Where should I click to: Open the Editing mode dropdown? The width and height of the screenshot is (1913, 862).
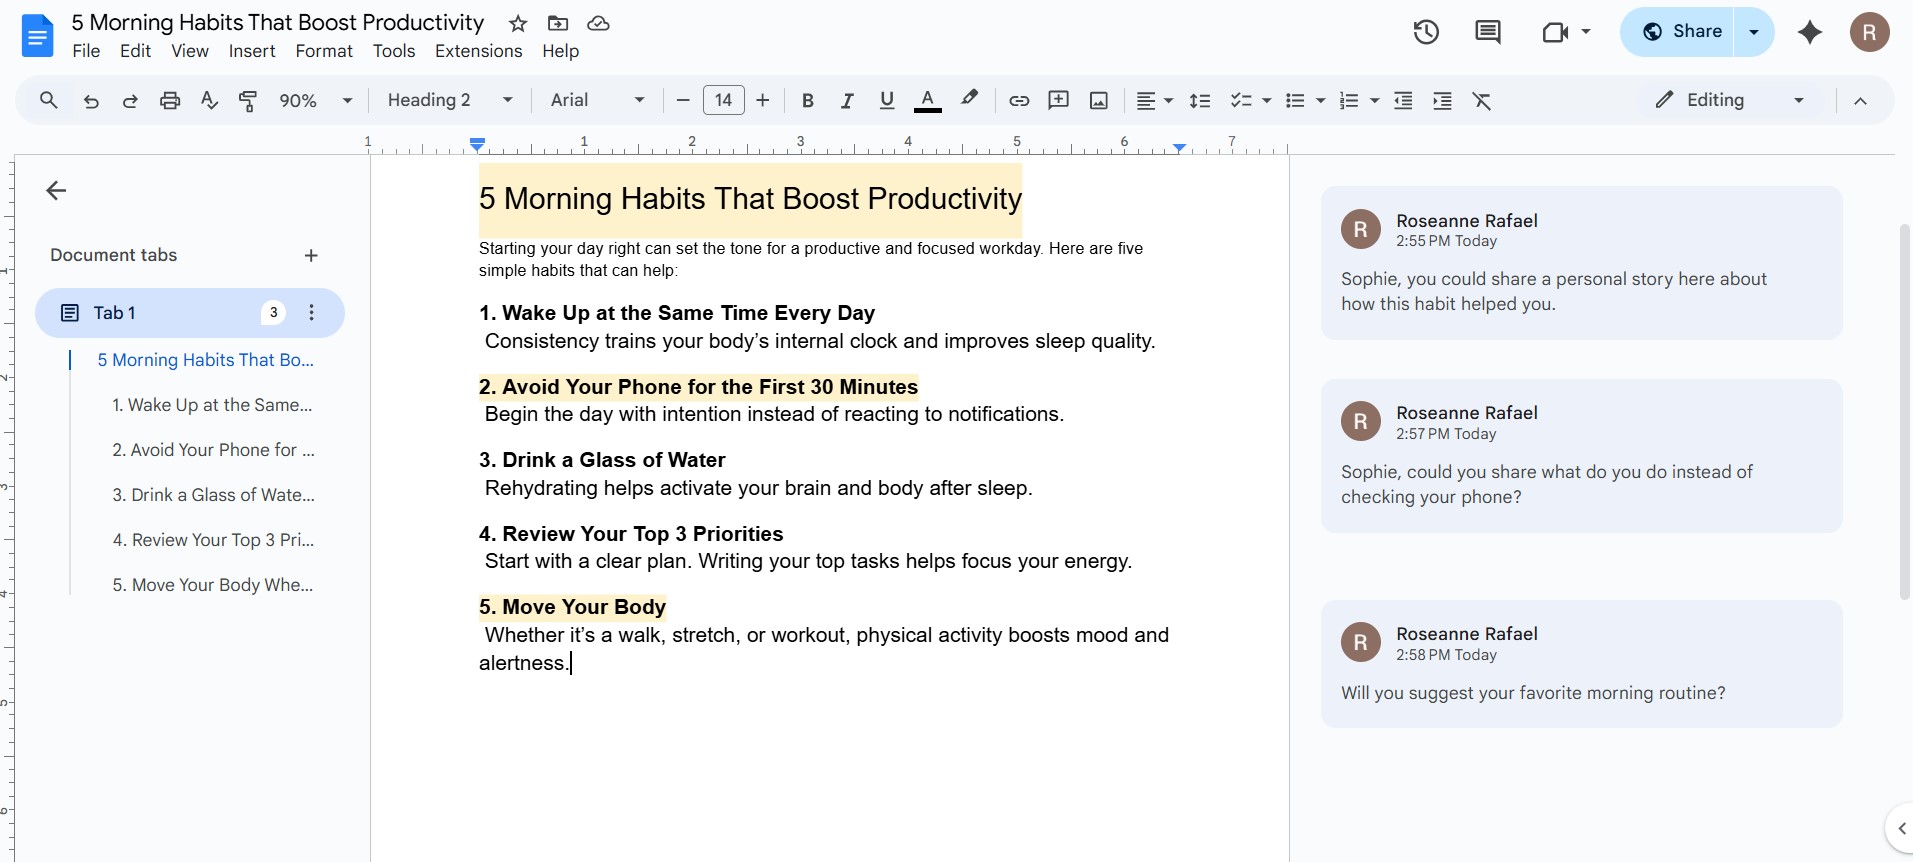pyautogui.click(x=1730, y=100)
